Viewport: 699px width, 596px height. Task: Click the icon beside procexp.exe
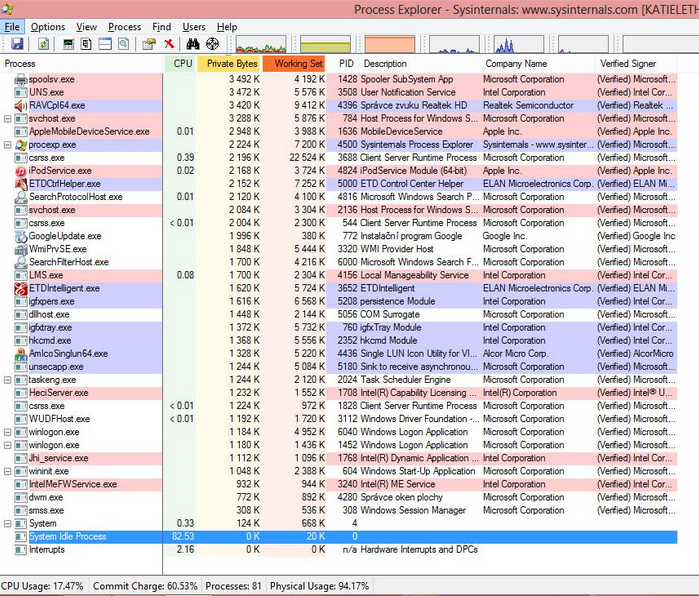point(21,145)
